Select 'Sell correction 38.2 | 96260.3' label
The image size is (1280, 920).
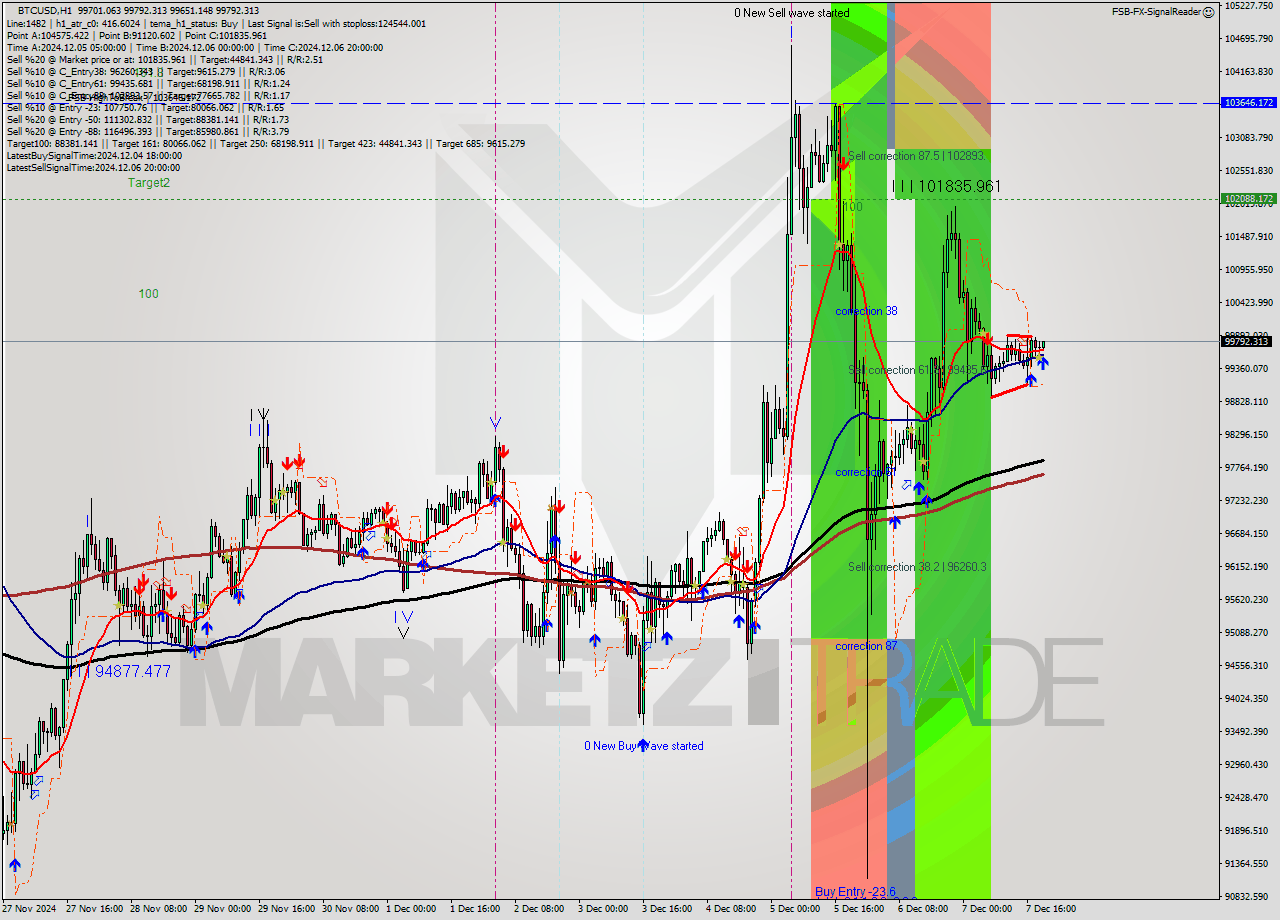coord(917,567)
